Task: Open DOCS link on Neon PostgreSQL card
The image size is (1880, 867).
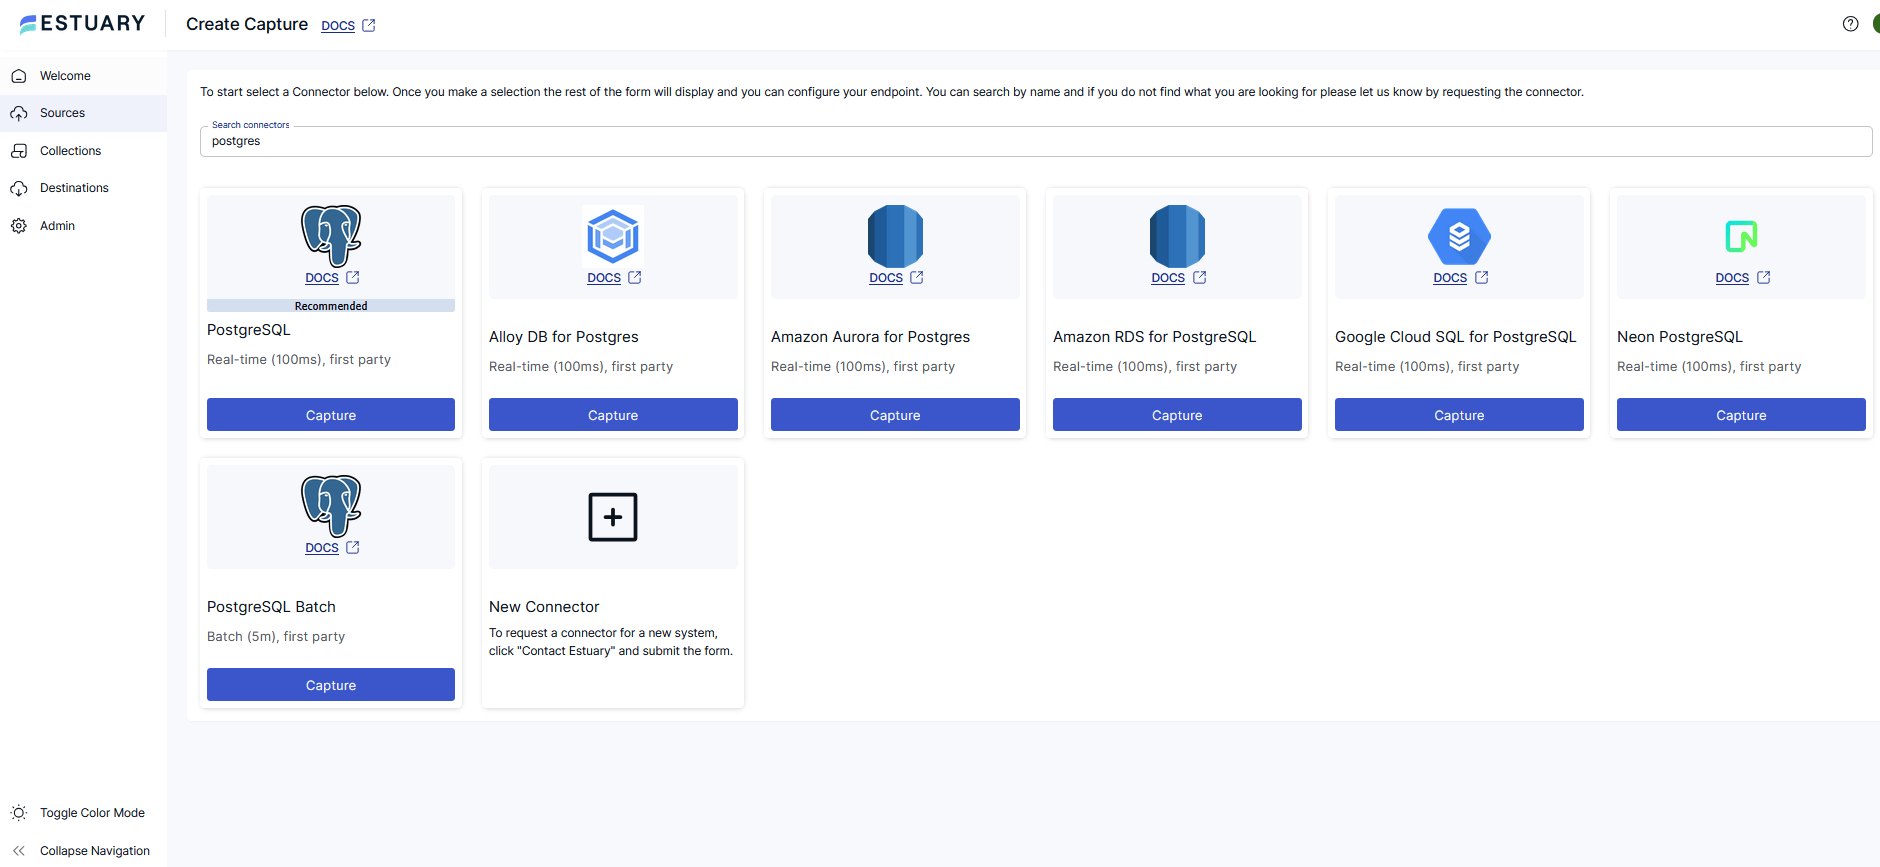Action: pos(1732,278)
